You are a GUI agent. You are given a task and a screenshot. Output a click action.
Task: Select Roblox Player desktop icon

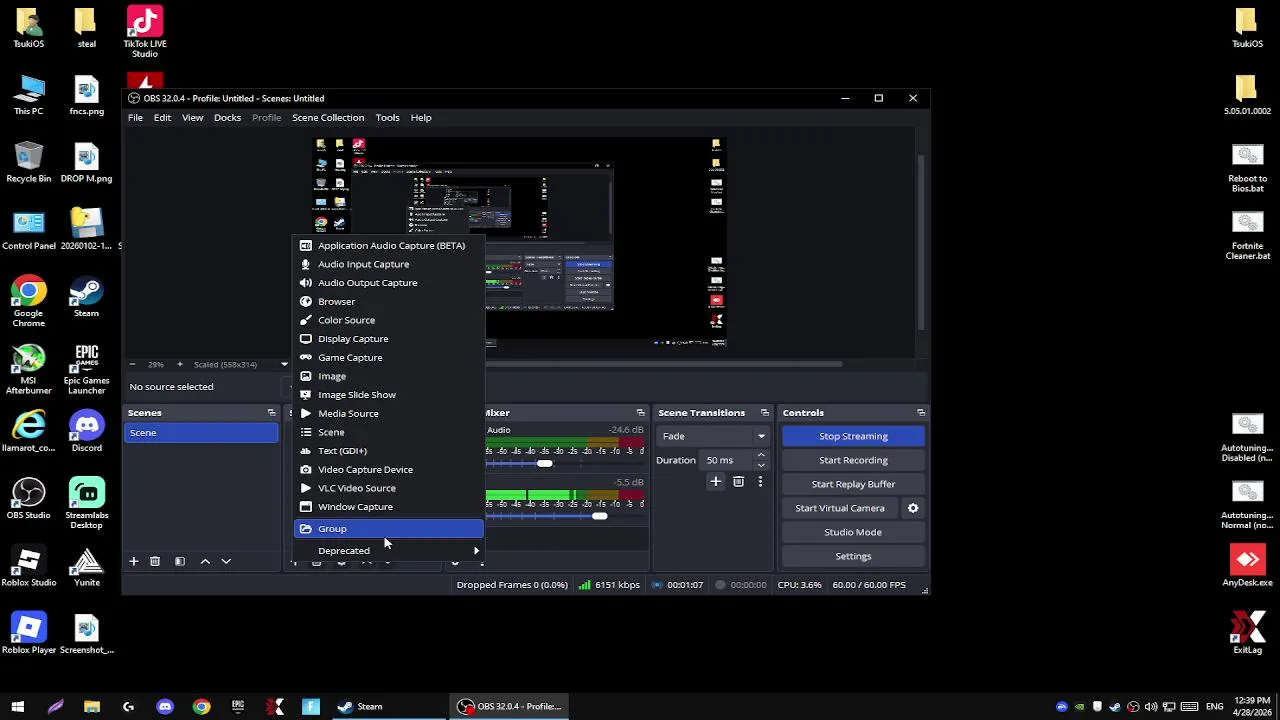(29, 633)
